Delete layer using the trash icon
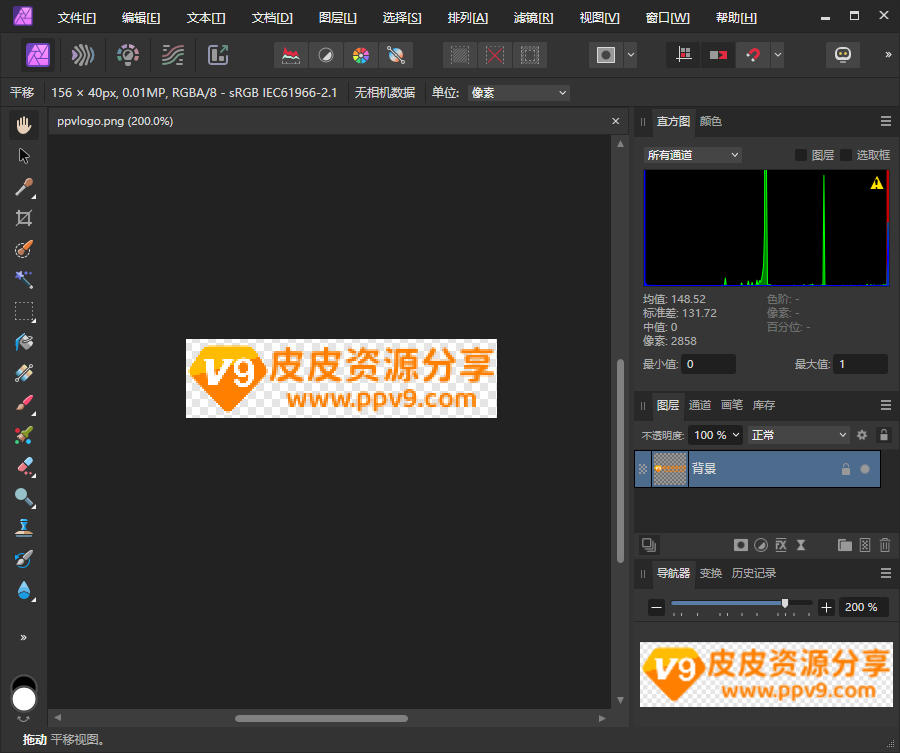Image resolution: width=900 pixels, height=753 pixels. click(x=885, y=545)
